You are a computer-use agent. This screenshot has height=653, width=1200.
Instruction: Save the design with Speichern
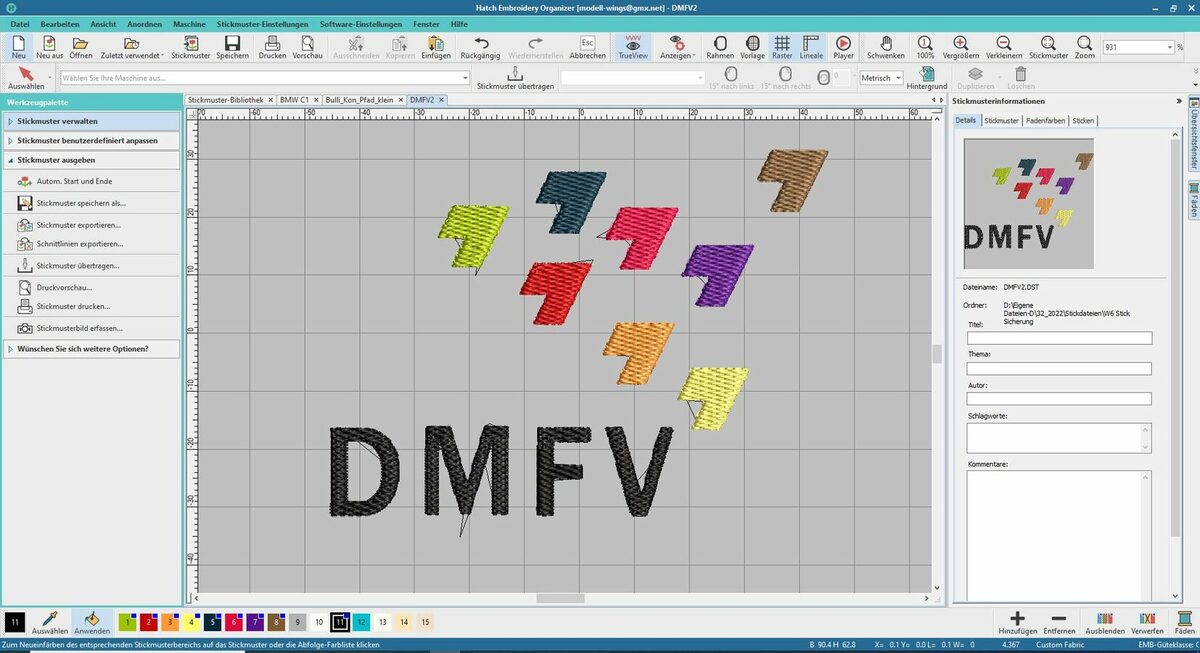point(232,47)
